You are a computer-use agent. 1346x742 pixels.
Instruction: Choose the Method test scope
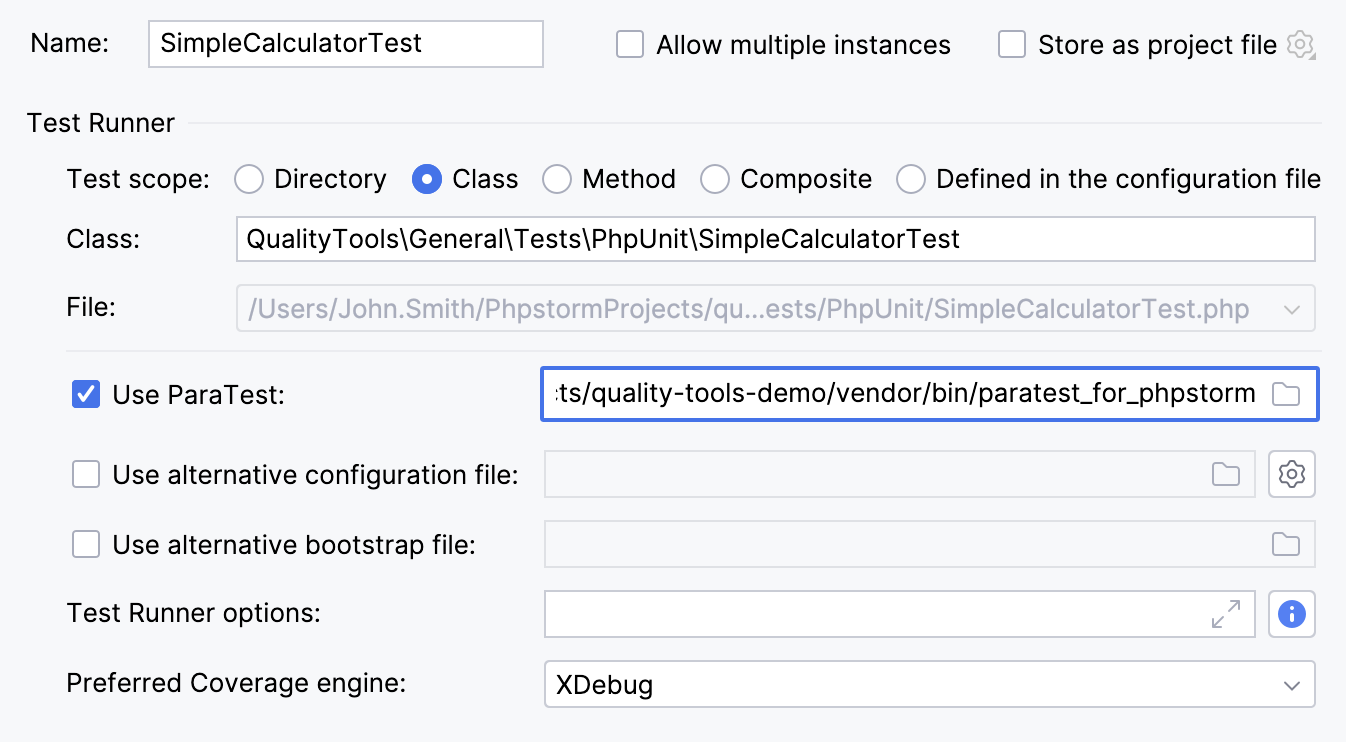point(556,179)
